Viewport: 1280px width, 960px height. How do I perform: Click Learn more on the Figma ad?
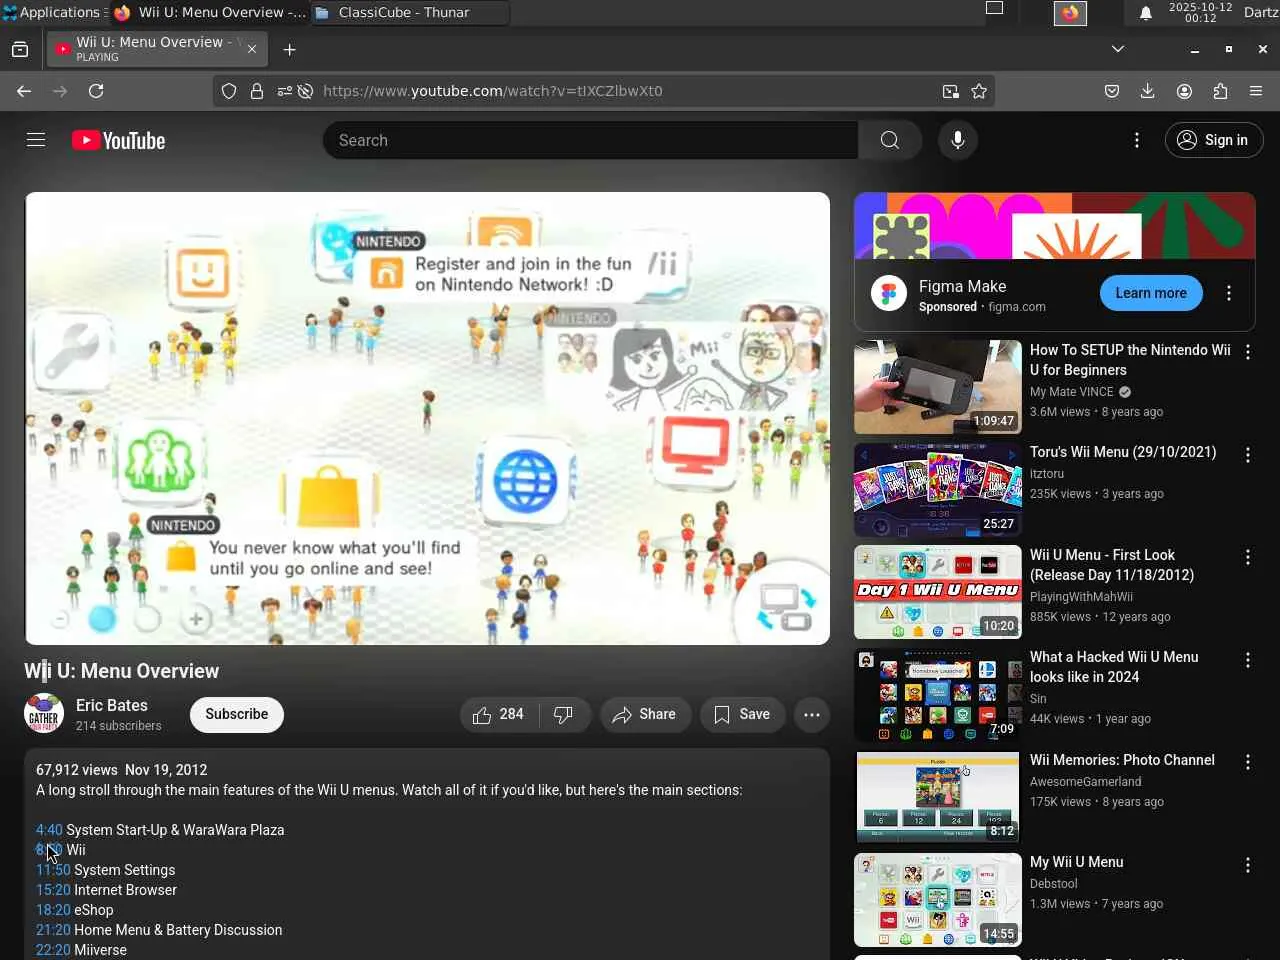tap(1151, 293)
